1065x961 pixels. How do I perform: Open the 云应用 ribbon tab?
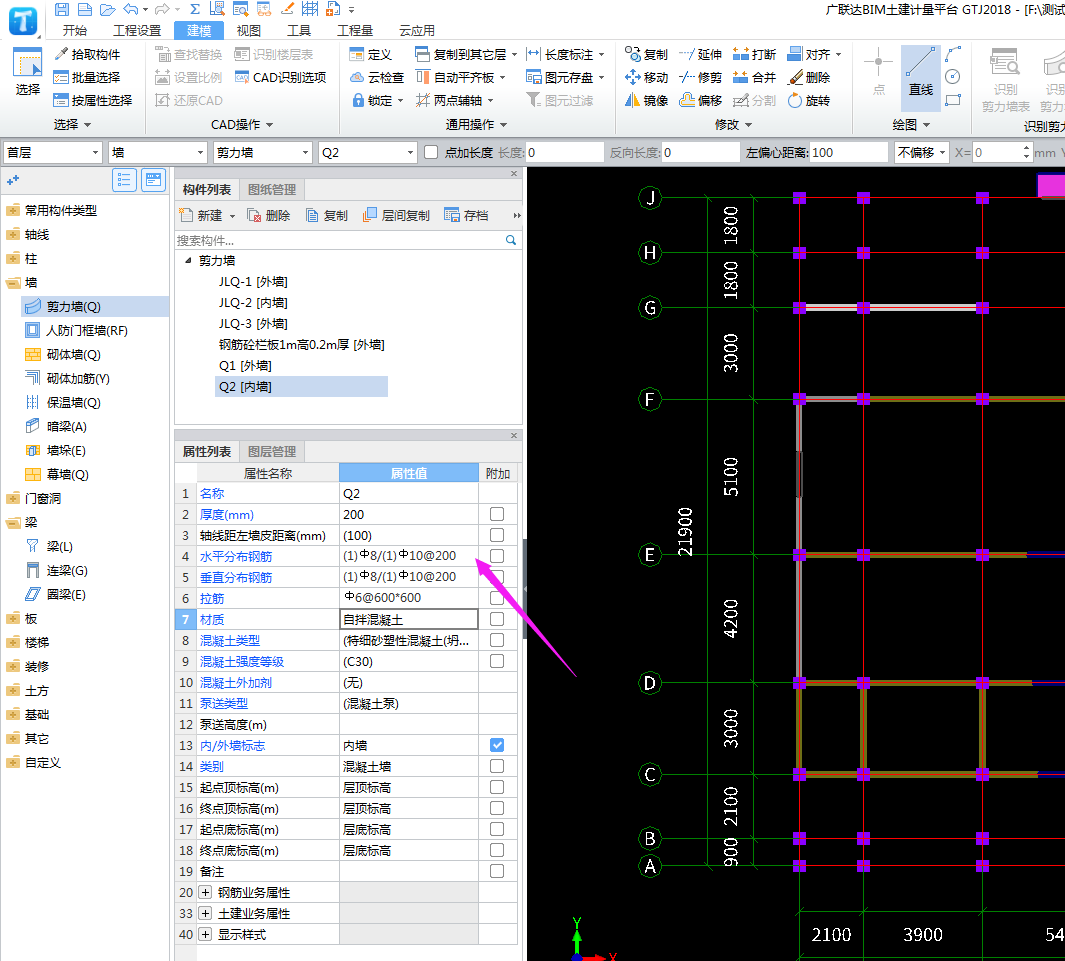[x=416, y=31]
